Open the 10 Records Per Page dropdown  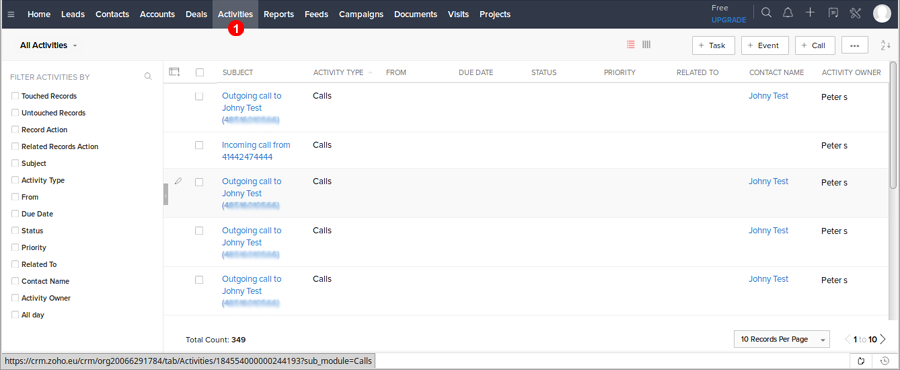[782, 340]
